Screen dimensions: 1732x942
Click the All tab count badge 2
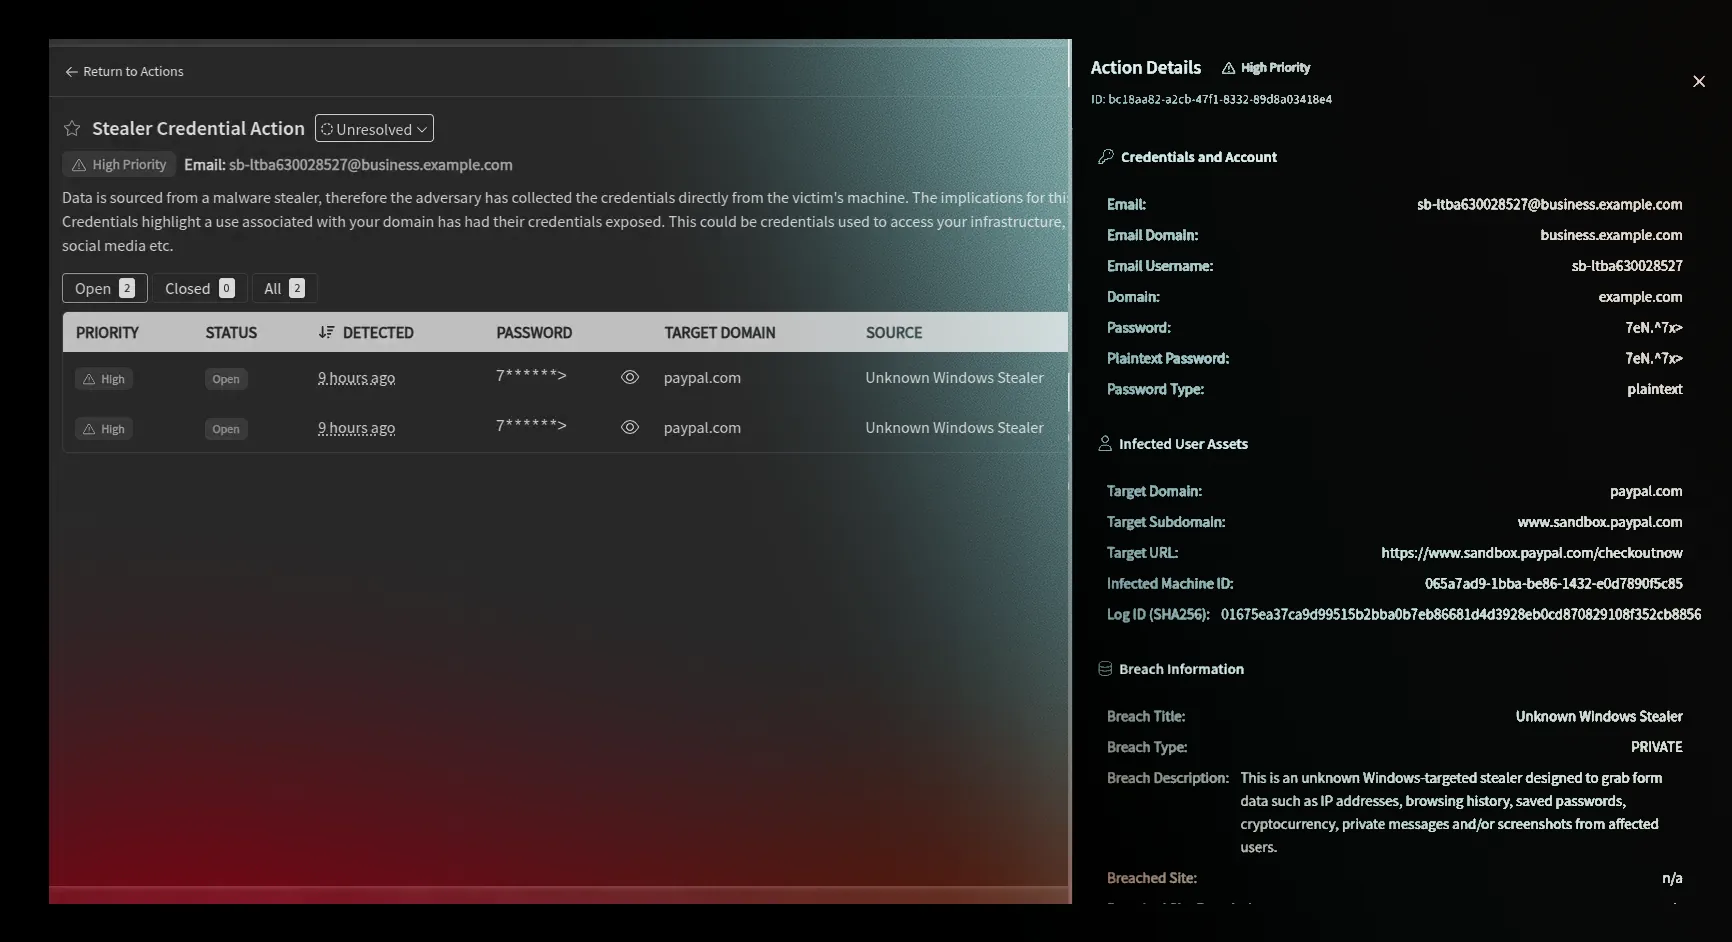297,288
